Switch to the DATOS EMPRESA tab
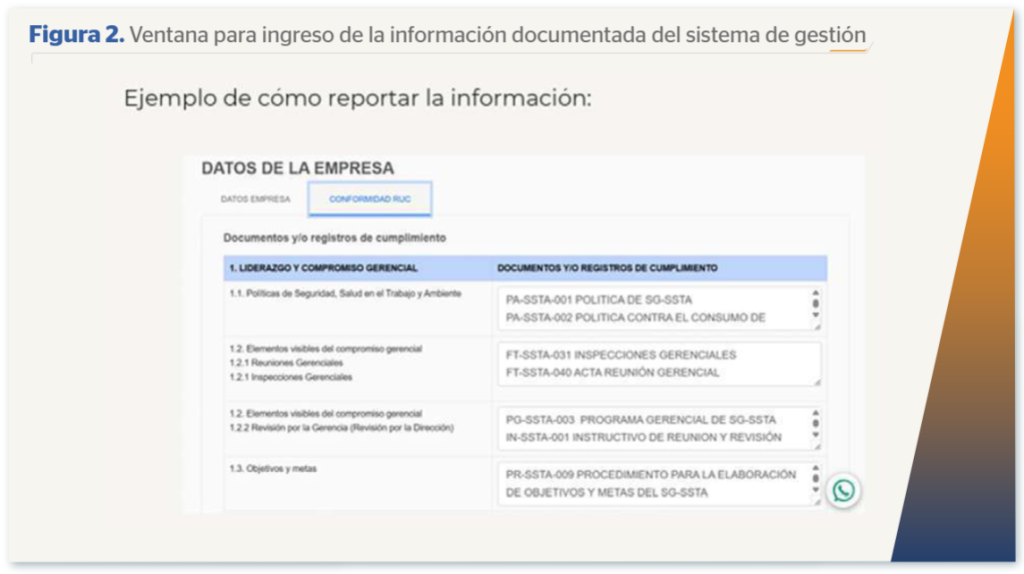Image resolution: width=1024 pixels, height=574 pixels. tap(255, 199)
